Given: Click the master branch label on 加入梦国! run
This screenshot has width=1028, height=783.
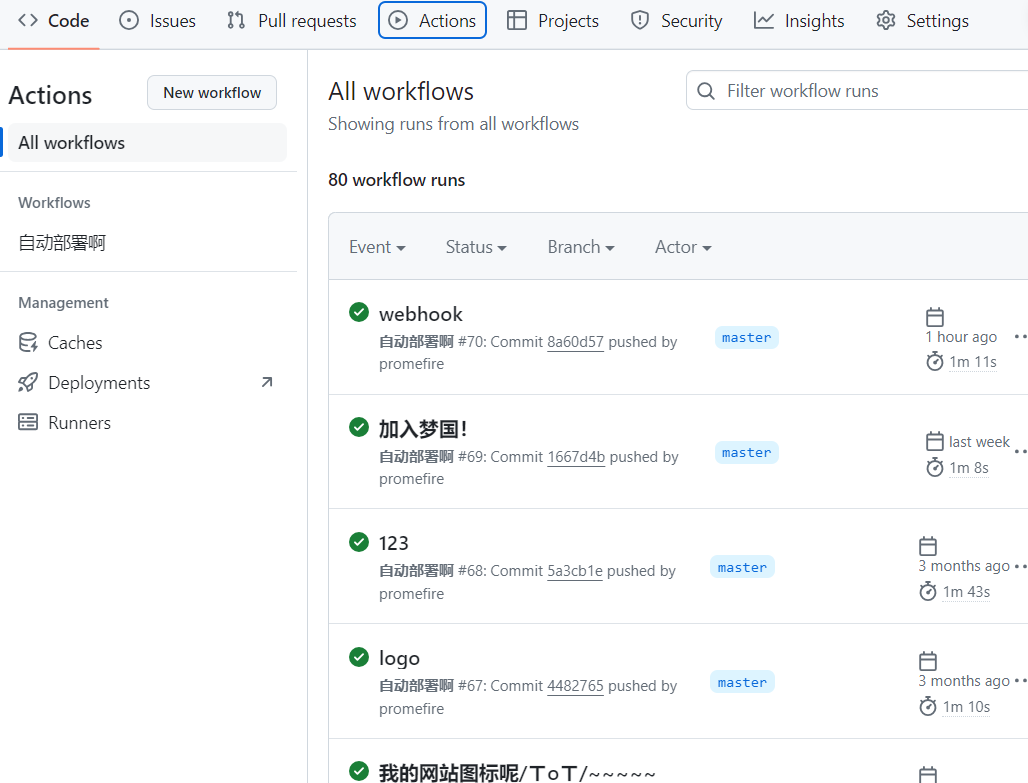Looking at the screenshot, I should point(746,452).
